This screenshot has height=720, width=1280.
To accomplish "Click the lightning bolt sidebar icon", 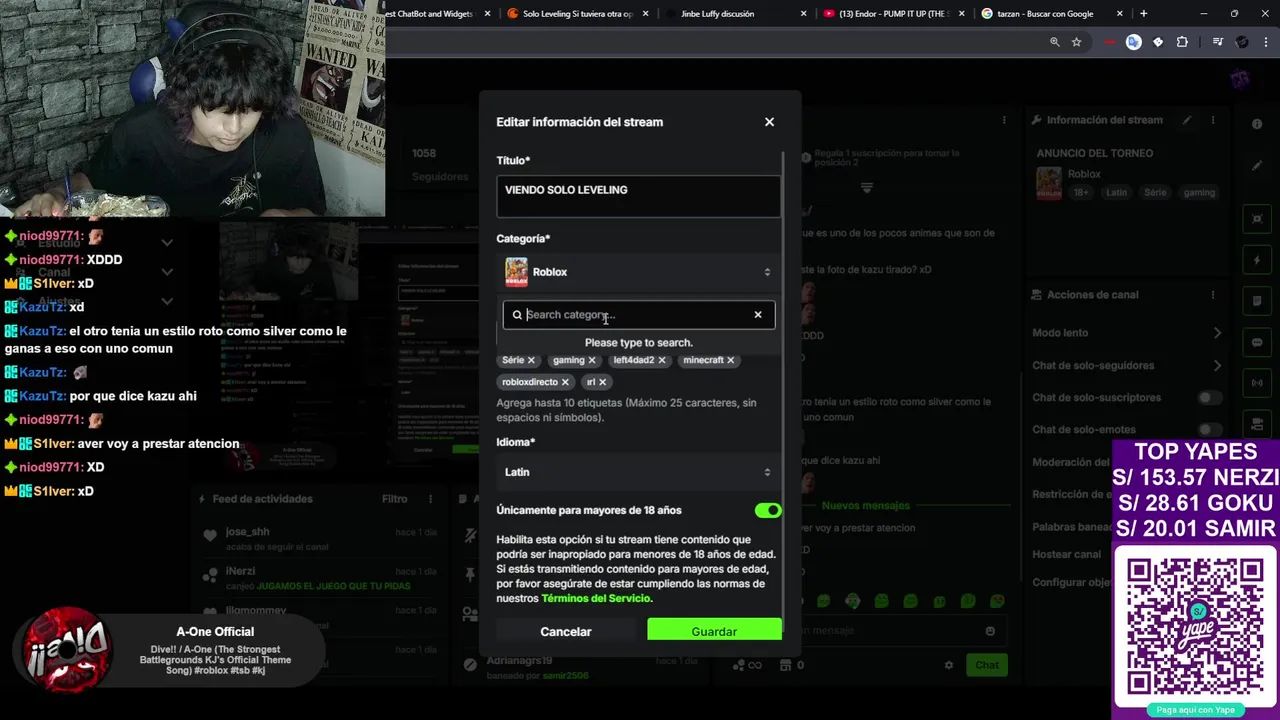I will [1257, 260].
